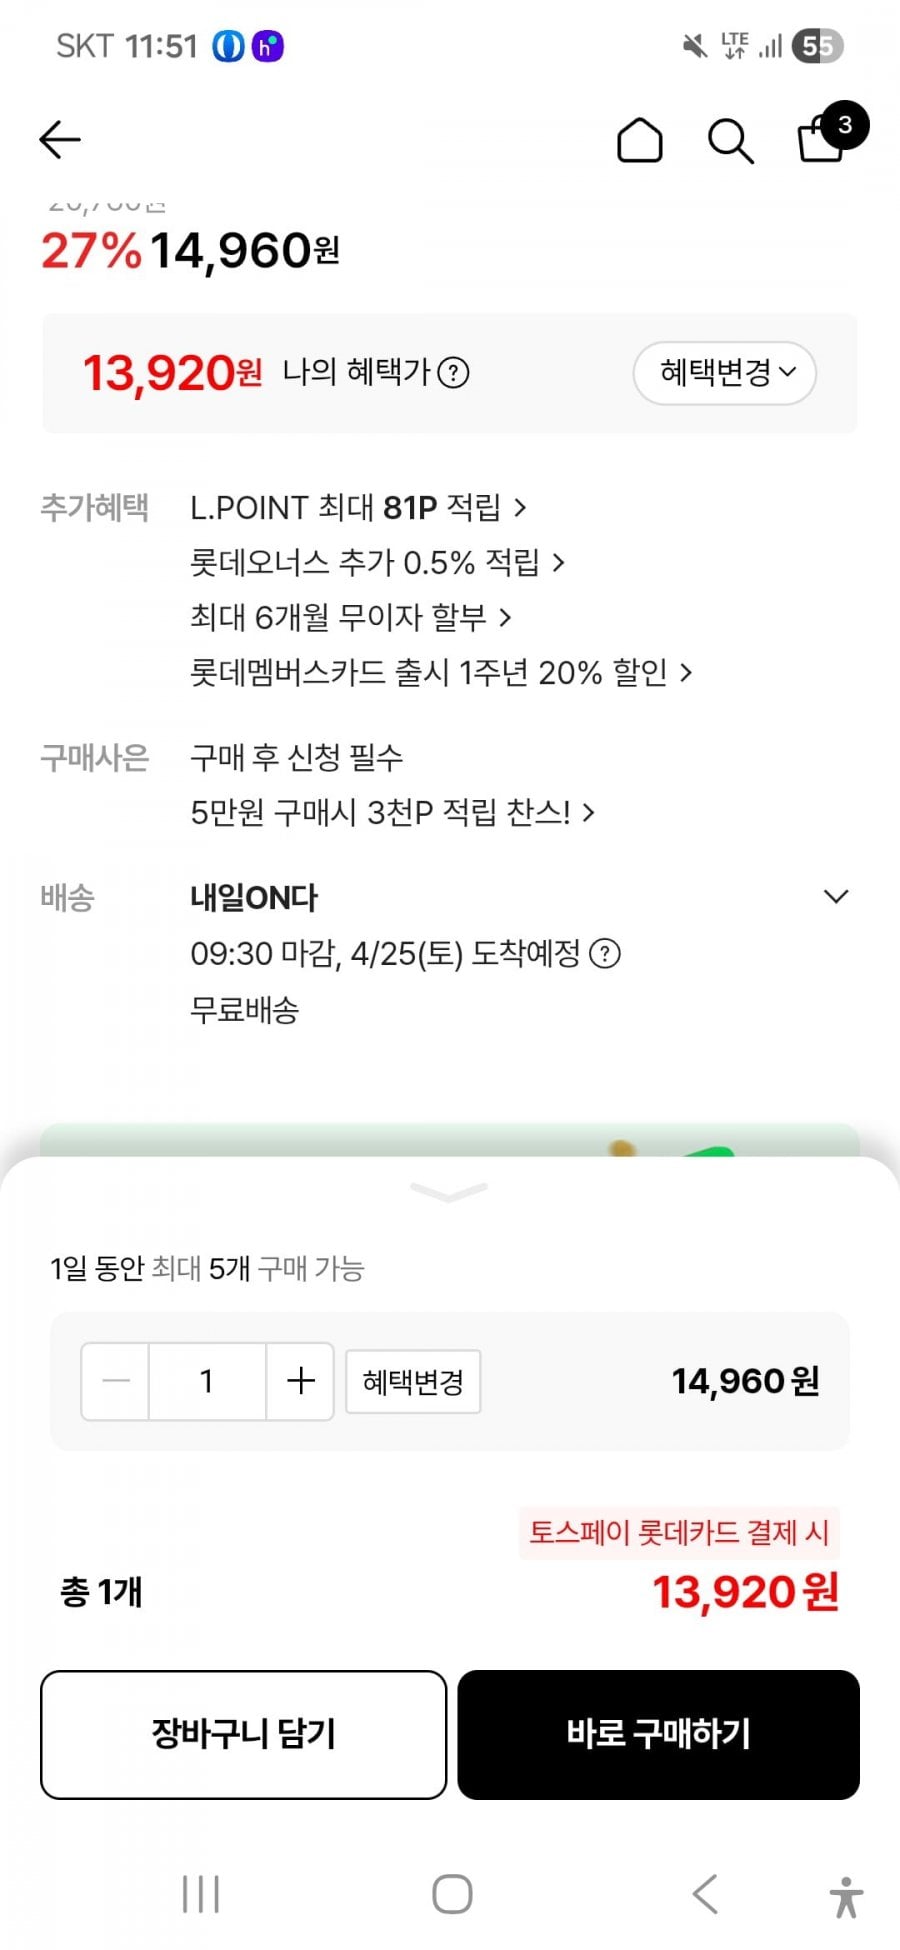Tap the quantity number field
Screen dimensions: 900x1950
pos(207,1381)
